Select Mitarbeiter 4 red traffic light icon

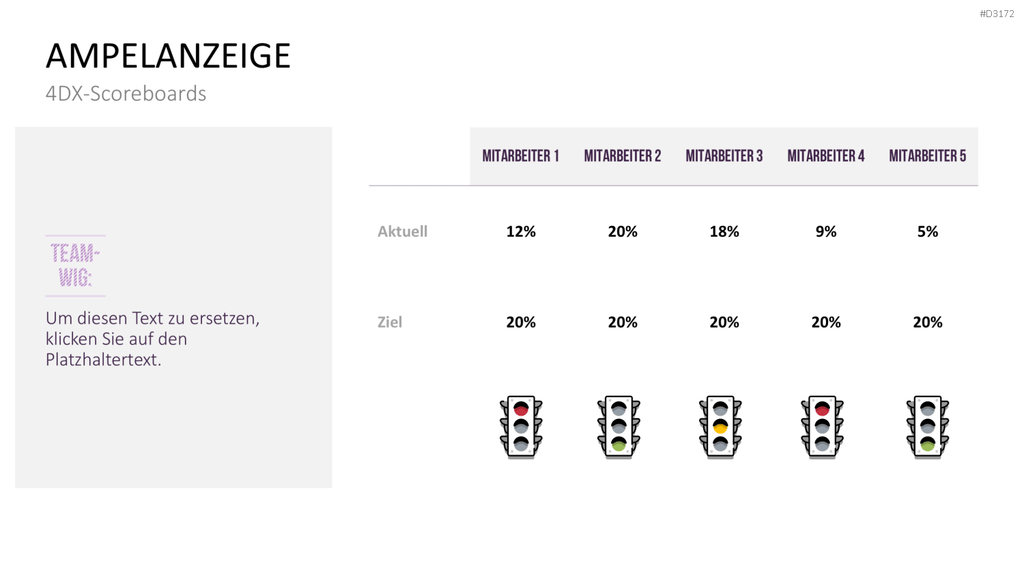822,427
